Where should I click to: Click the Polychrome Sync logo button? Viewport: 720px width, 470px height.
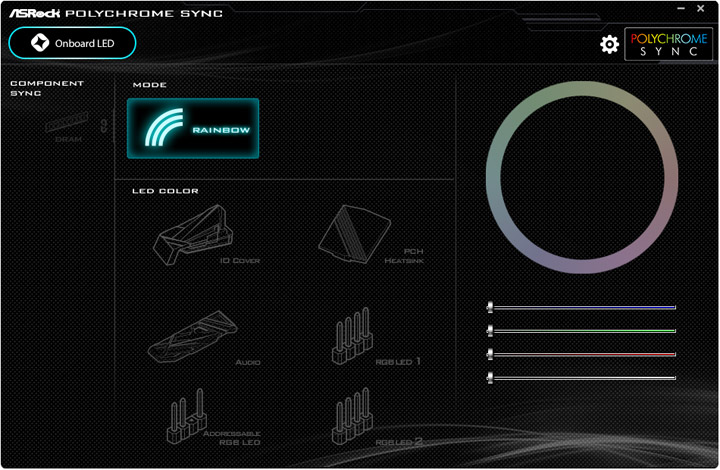(x=669, y=44)
